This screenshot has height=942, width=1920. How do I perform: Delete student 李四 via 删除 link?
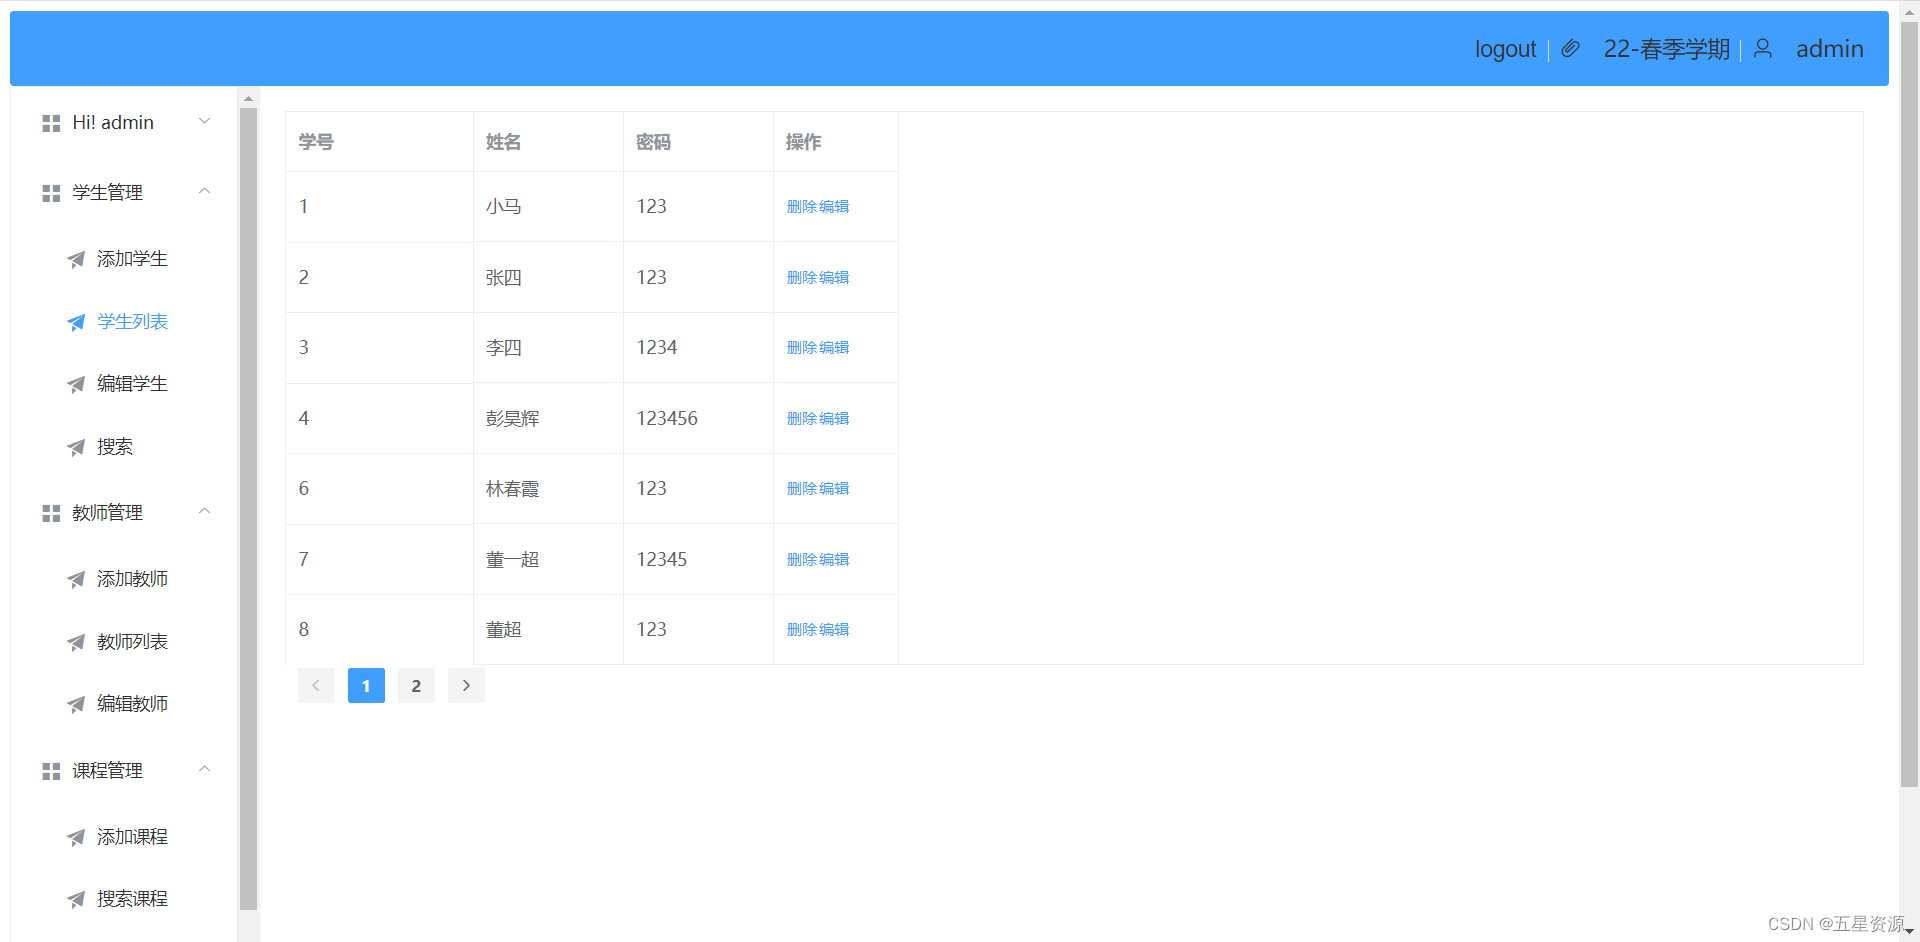click(802, 348)
